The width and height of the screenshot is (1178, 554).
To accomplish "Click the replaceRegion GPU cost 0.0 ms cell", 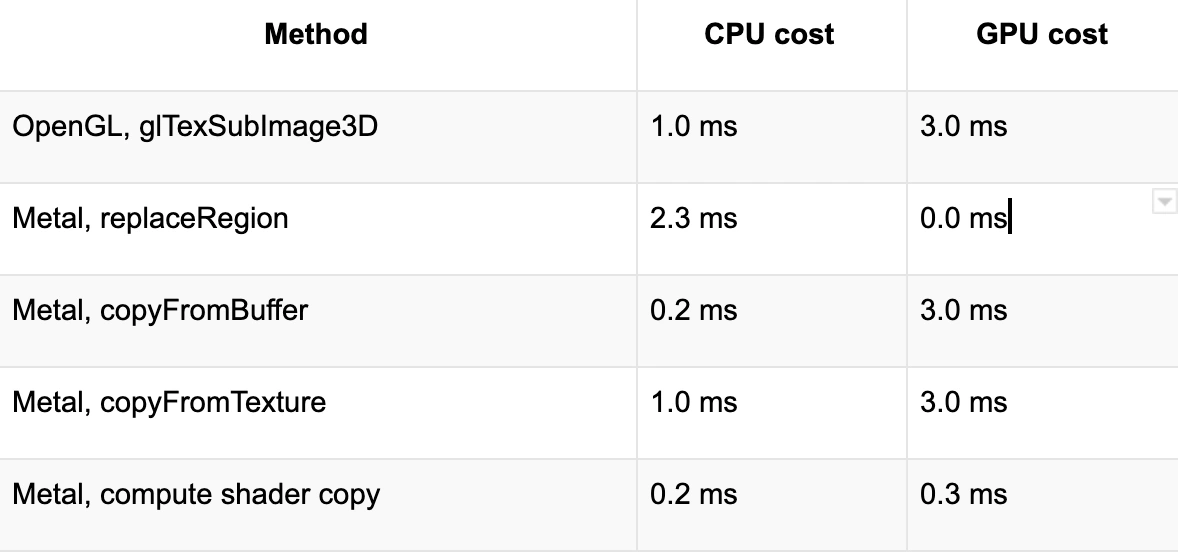I will point(964,218).
